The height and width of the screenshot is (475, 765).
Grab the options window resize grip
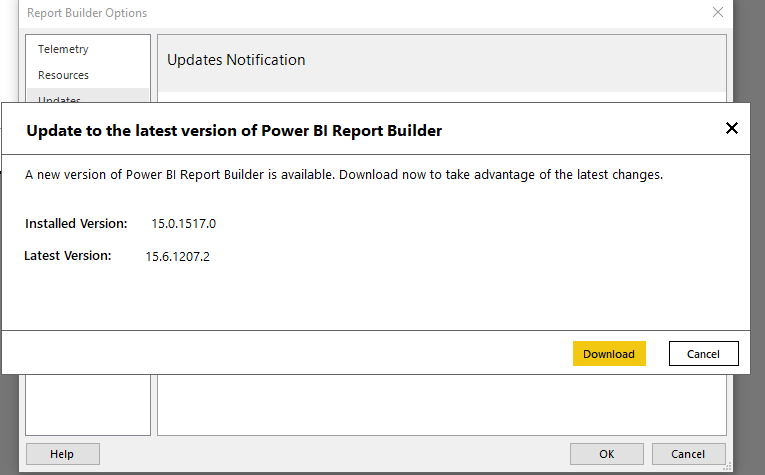[727, 466]
